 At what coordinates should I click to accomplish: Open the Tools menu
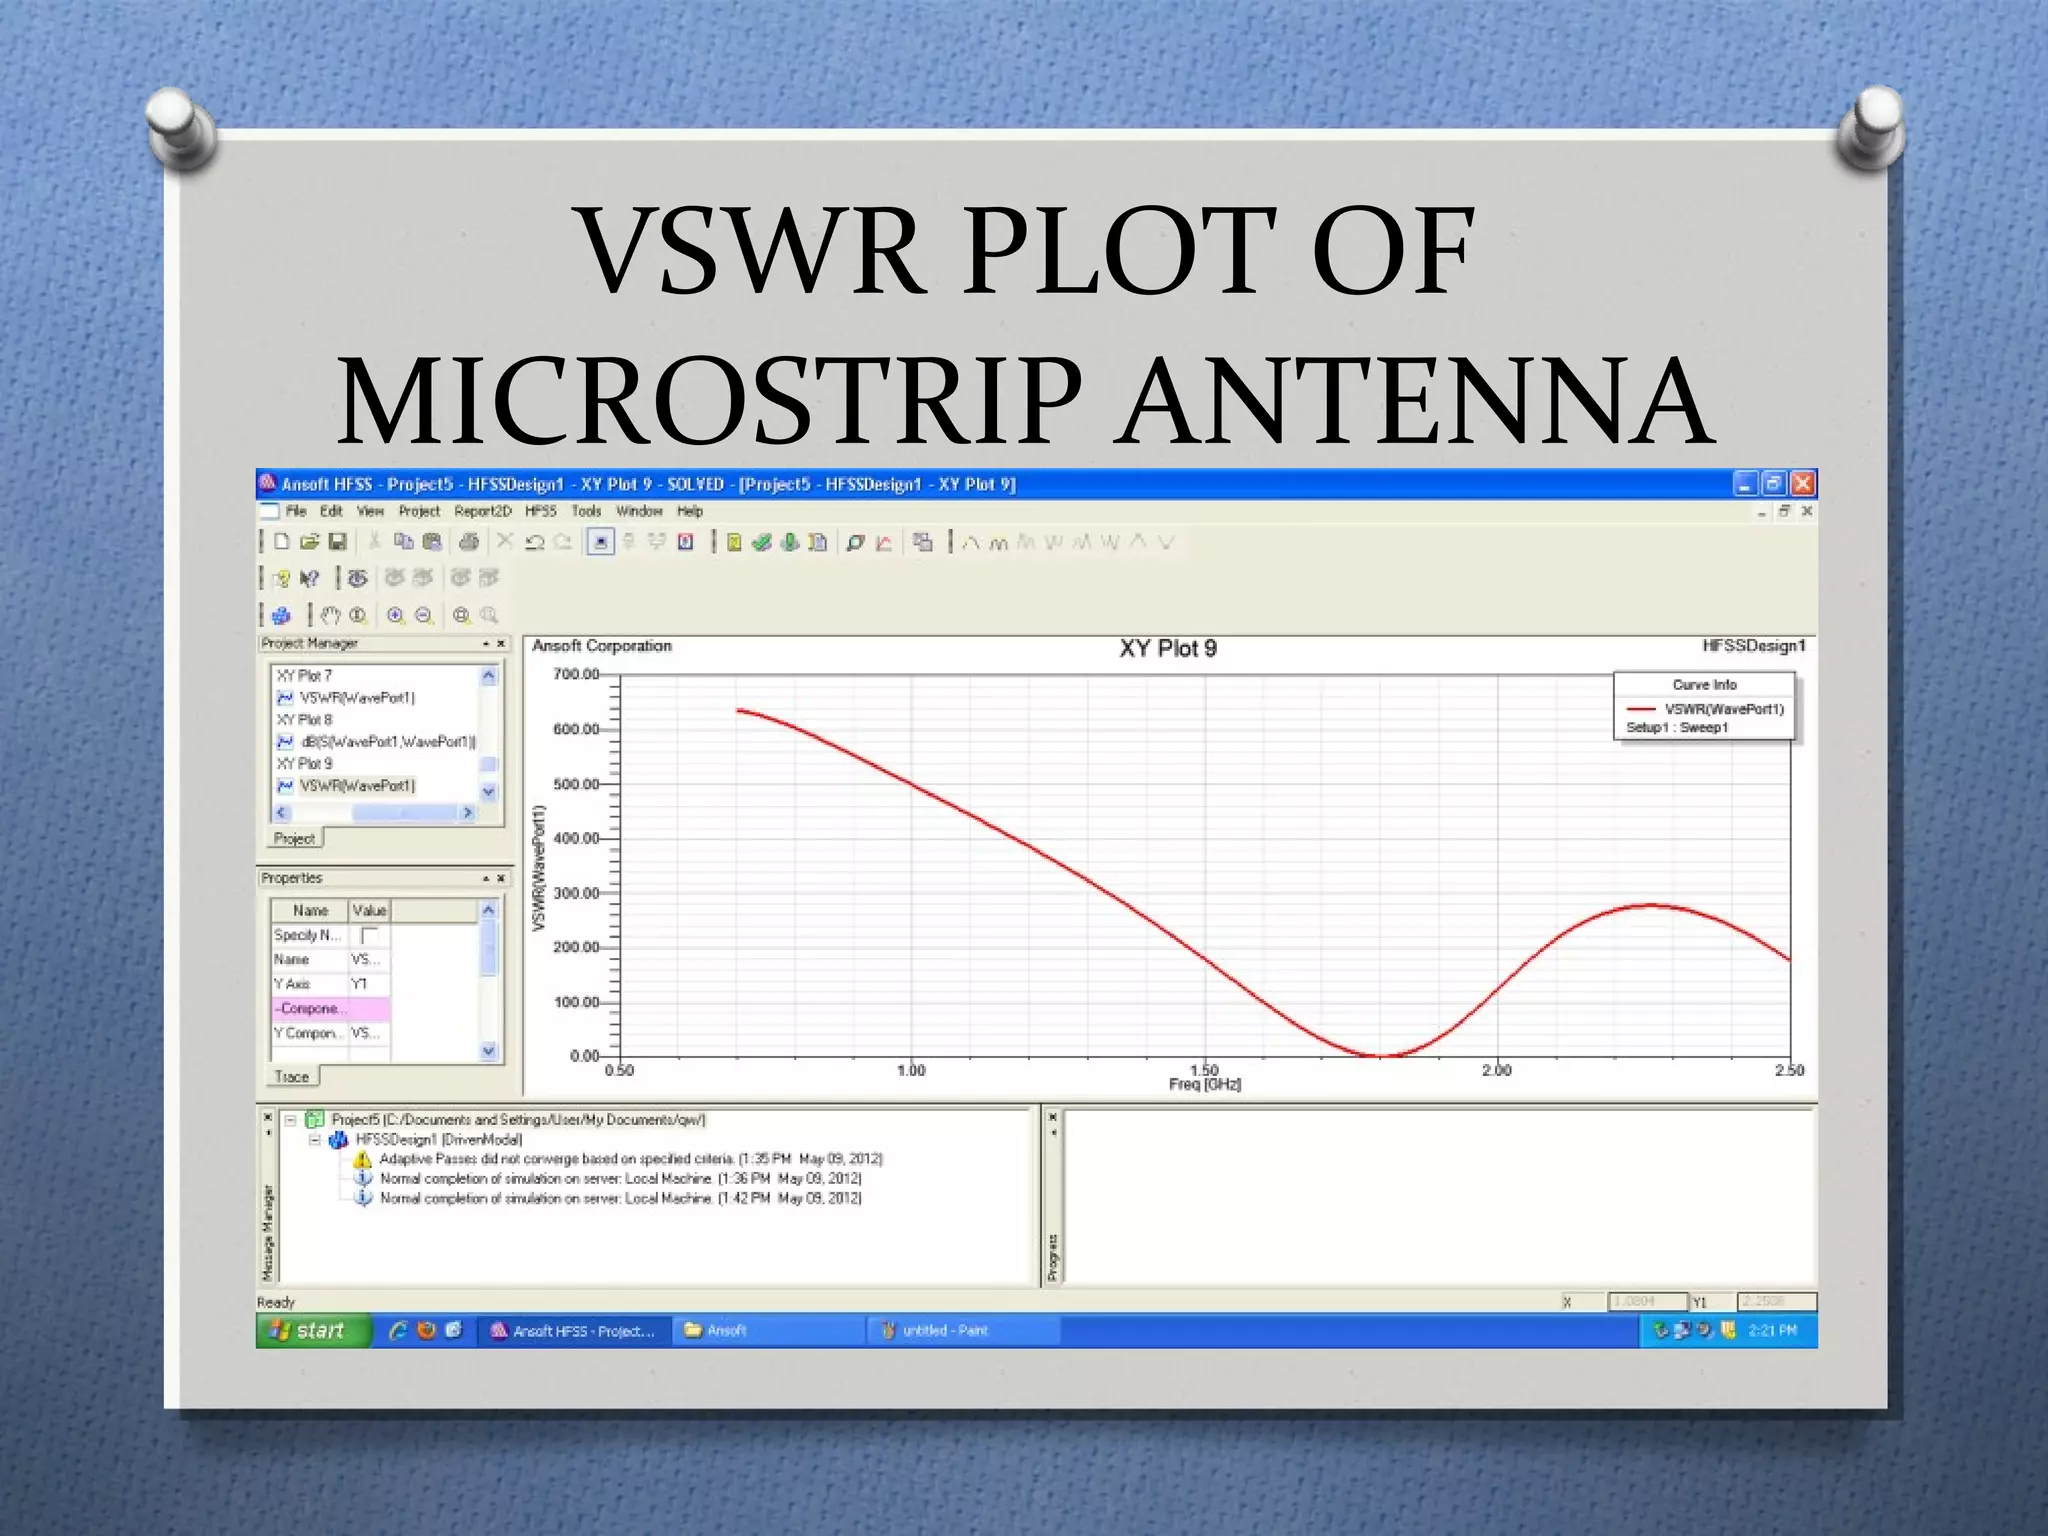[587, 511]
